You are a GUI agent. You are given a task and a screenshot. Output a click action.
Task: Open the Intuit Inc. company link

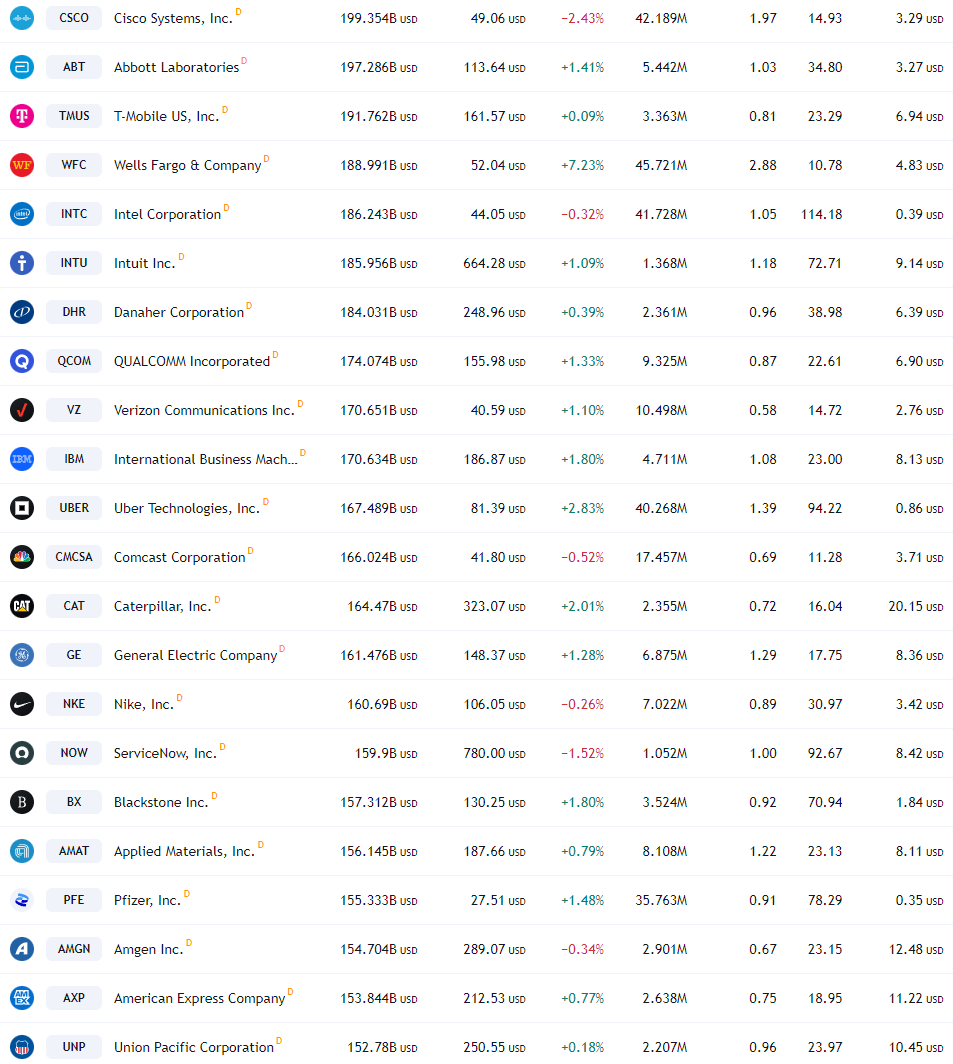tap(145, 263)
